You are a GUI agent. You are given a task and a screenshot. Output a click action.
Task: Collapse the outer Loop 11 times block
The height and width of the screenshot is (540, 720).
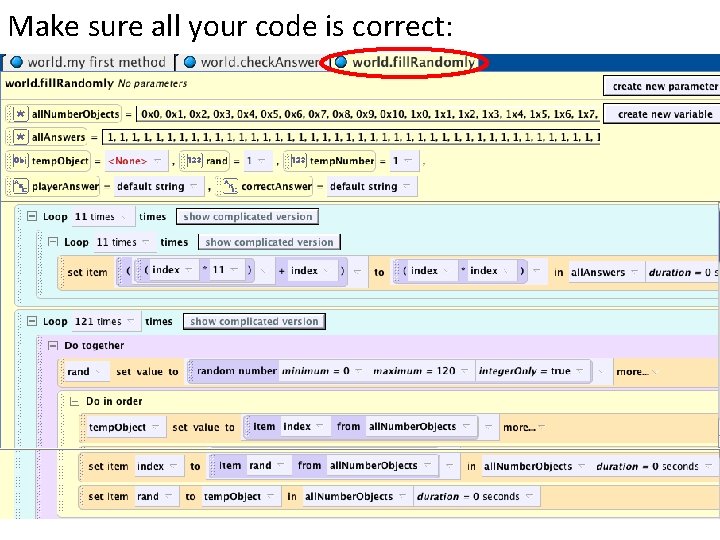(32, 216)
